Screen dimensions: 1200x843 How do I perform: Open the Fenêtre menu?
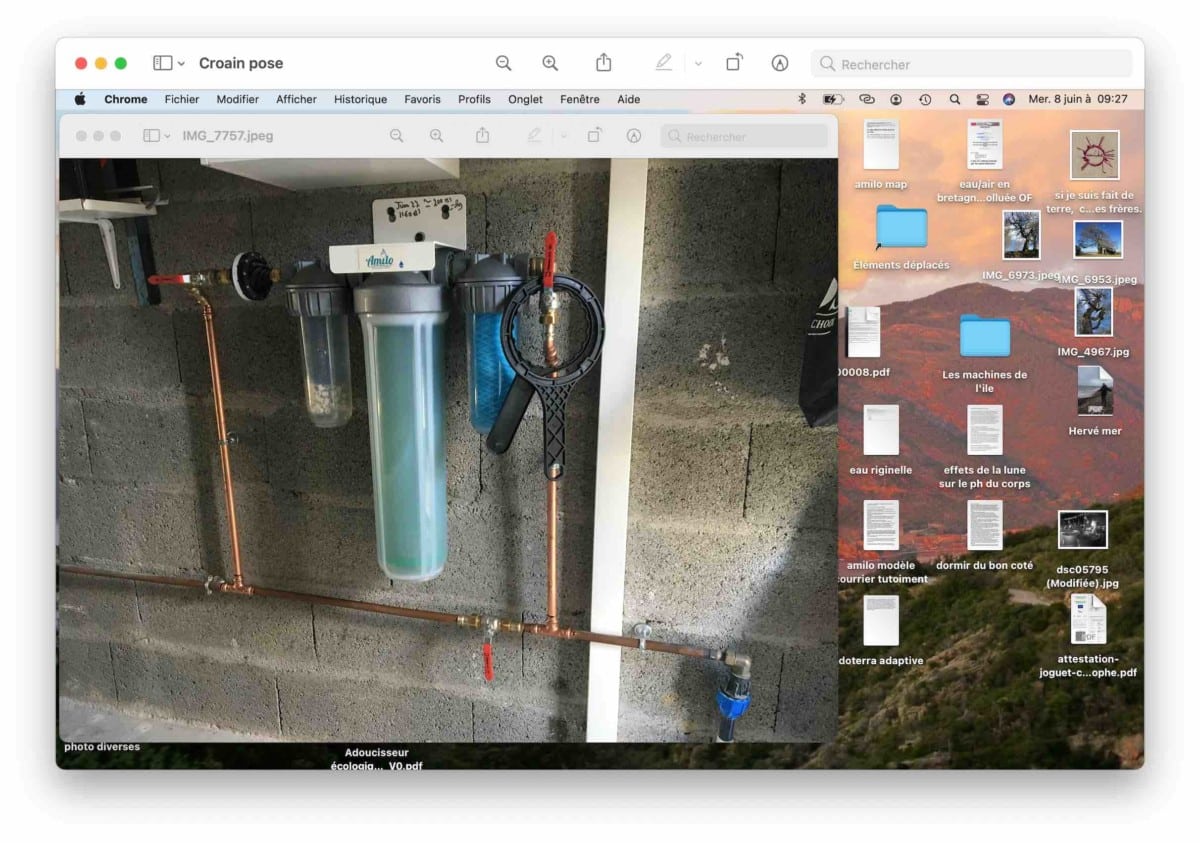click(x=580, y=99)
